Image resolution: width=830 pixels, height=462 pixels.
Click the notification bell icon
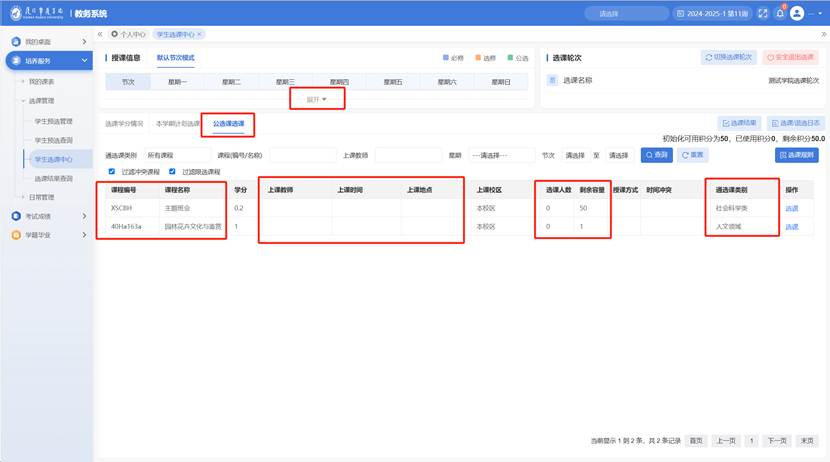[779, 13]
